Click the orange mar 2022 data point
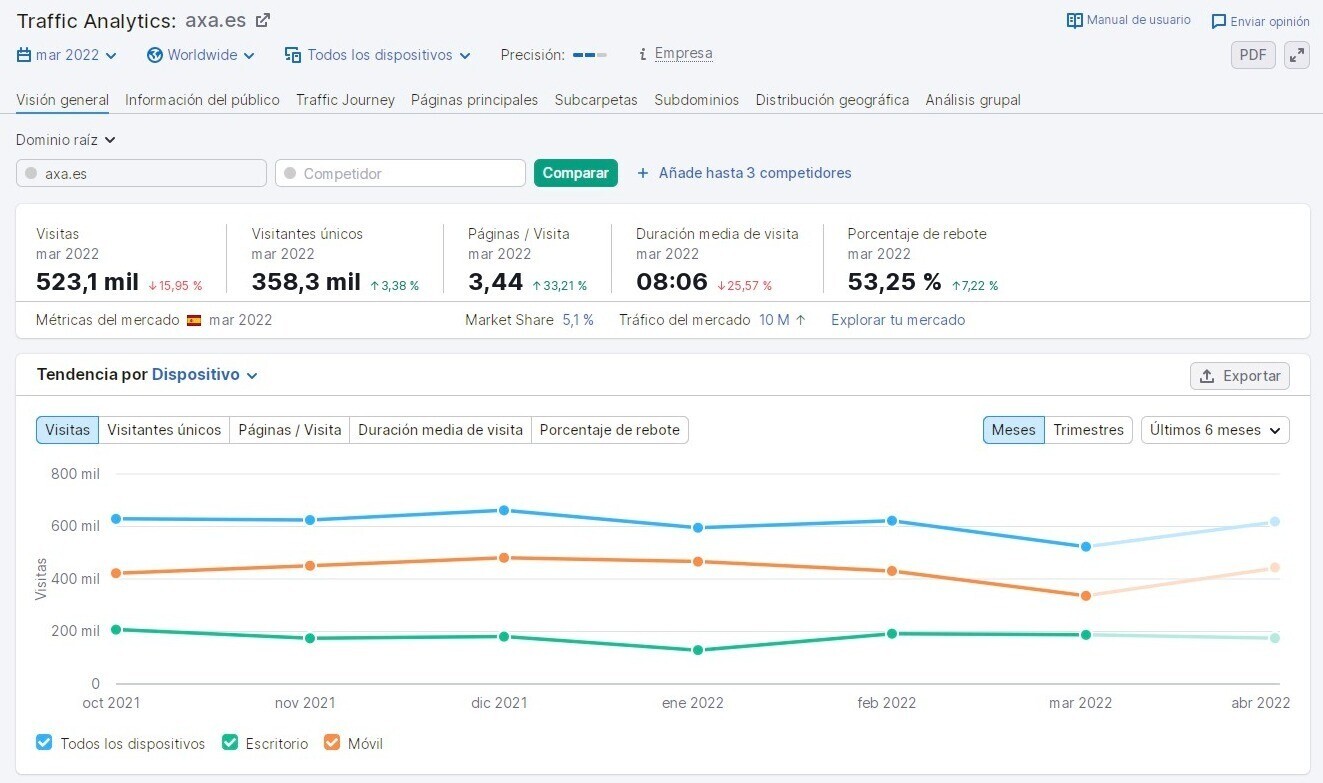This screenshot has width=1323, height=783. coord(1085,596)
